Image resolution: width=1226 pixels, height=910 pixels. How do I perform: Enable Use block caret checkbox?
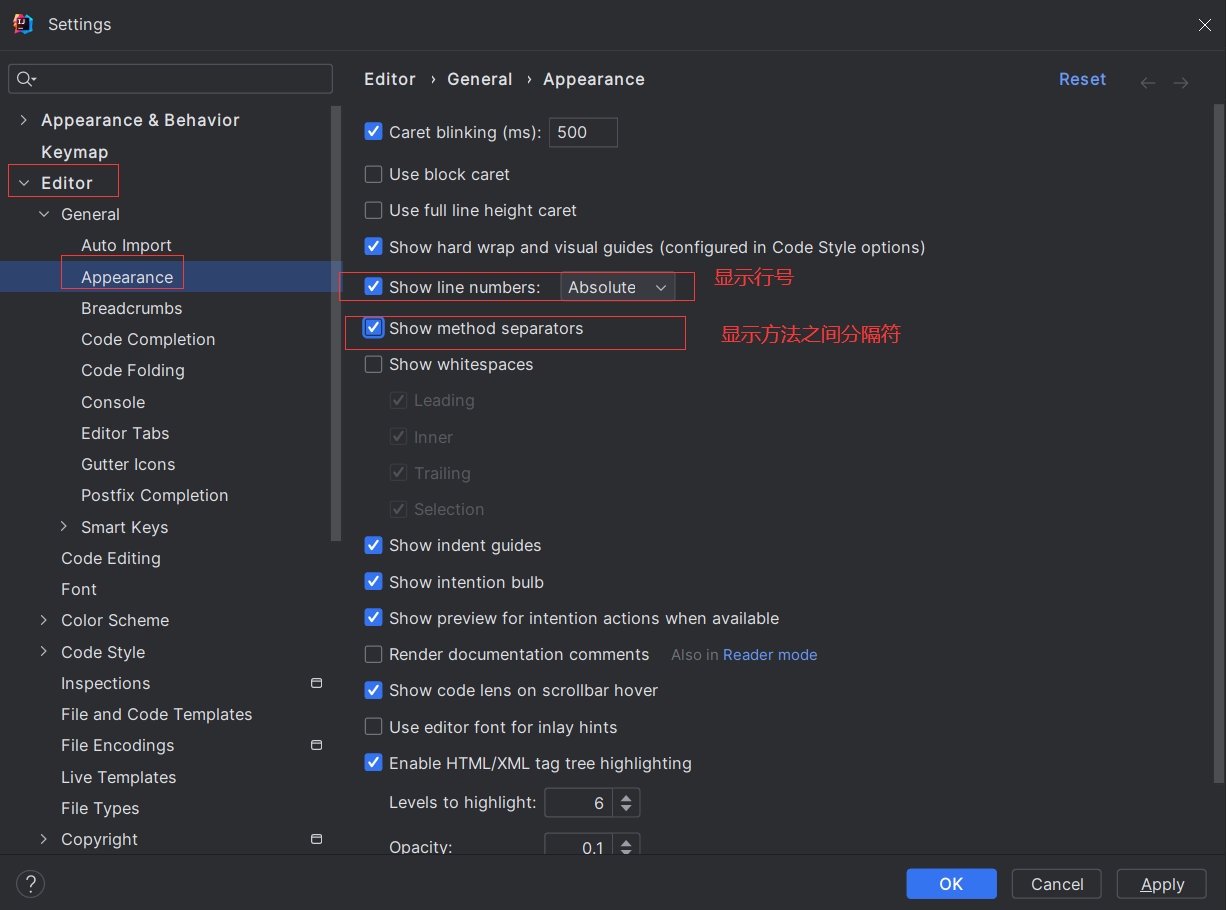pos(374,174)
